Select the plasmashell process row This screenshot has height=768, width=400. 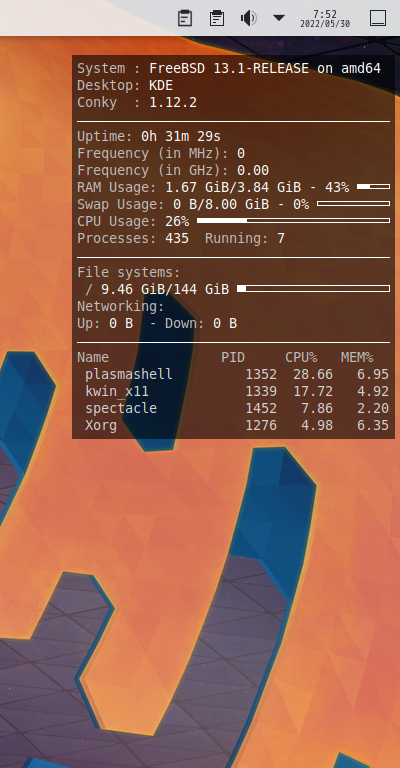coord(233,374)
